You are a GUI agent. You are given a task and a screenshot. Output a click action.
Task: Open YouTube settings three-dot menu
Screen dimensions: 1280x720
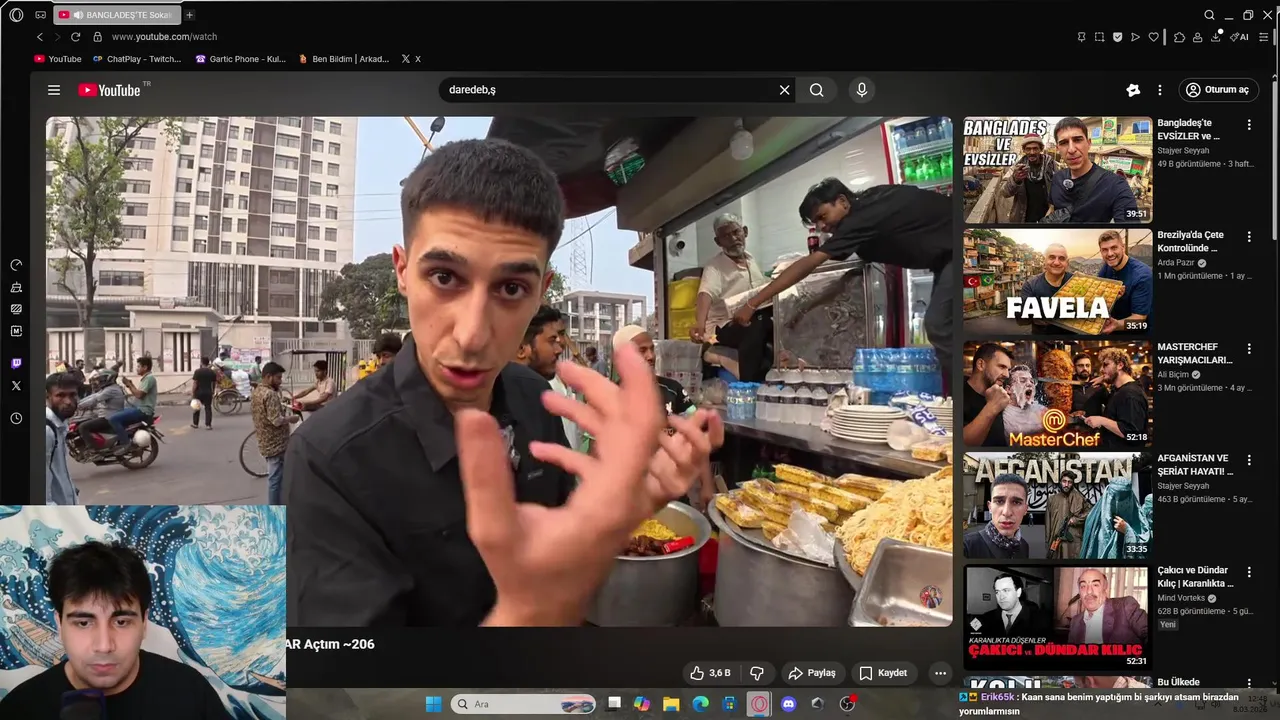(x=1160, y=90)
